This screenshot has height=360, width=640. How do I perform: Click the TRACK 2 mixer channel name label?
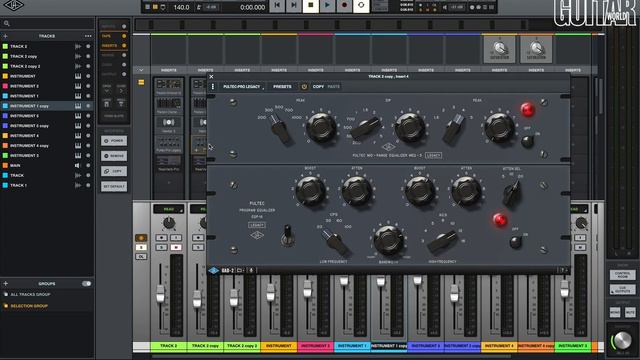pyautogui.click(x=169, y=346)
